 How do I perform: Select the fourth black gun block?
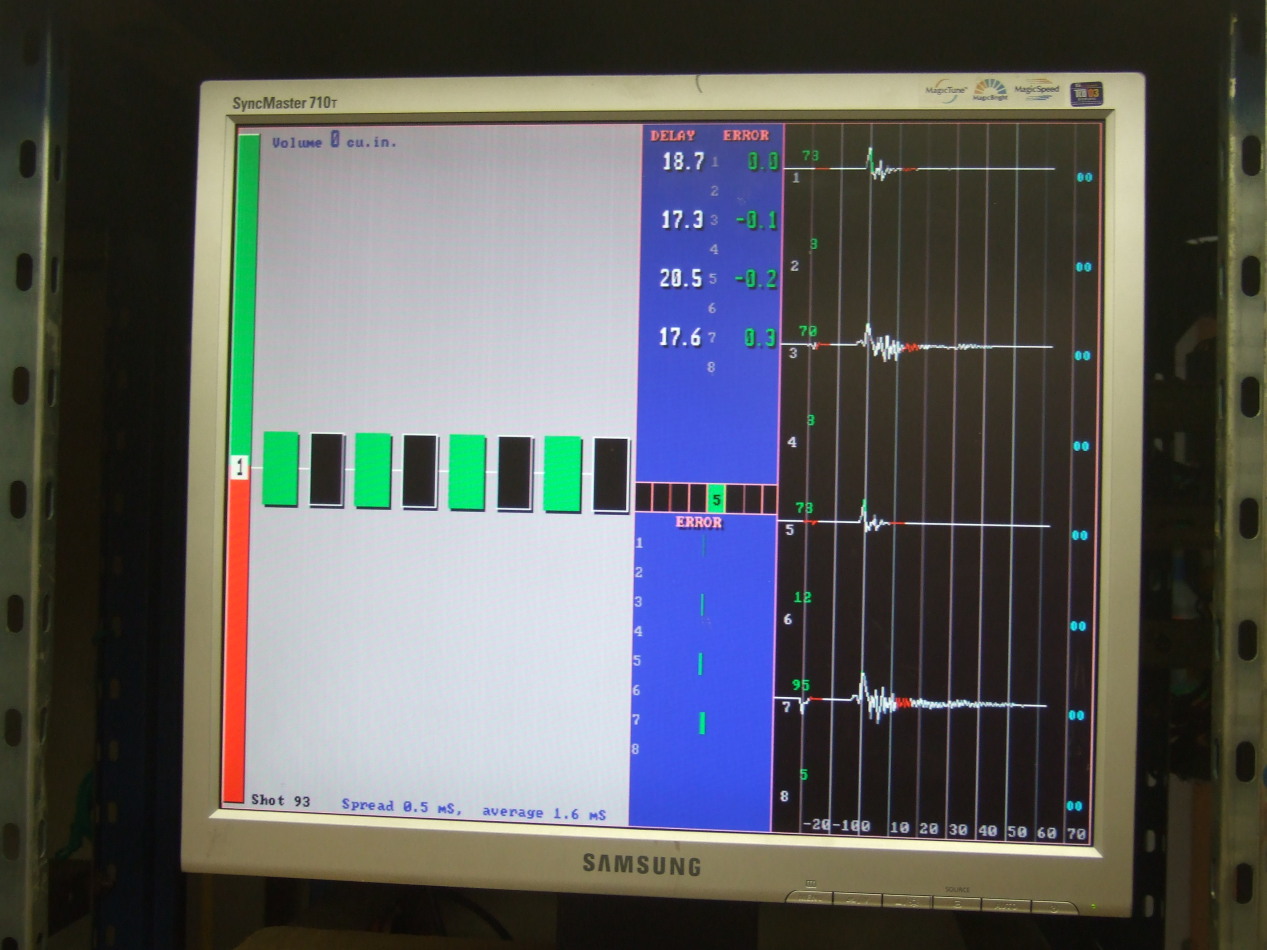[x=420, y=472]
